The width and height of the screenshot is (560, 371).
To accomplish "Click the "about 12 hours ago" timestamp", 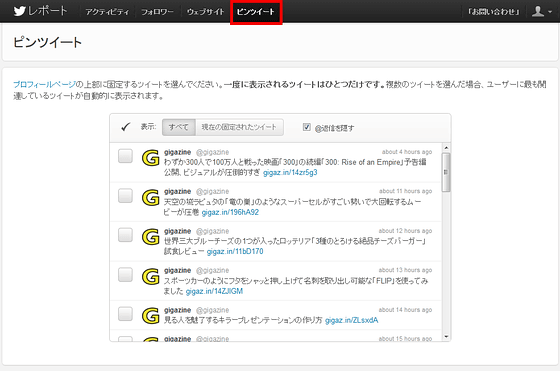I will point(405,231).
